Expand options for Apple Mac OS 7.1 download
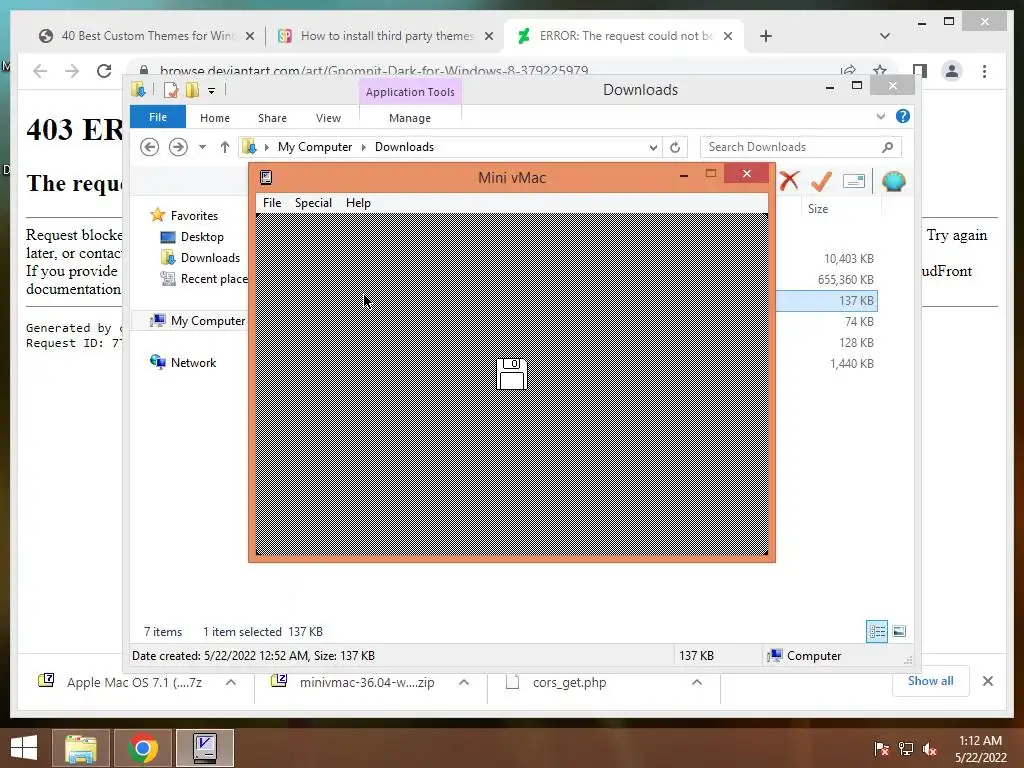This screenshot has width=1024, height=768. (231, 682)
